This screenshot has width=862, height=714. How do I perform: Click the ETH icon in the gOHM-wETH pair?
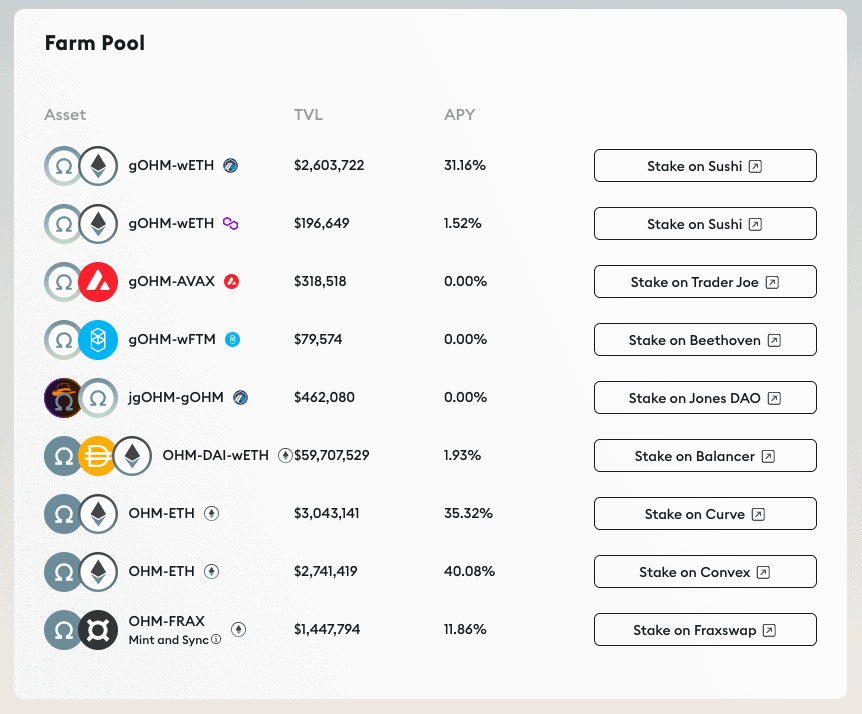(x=97, y=166)
